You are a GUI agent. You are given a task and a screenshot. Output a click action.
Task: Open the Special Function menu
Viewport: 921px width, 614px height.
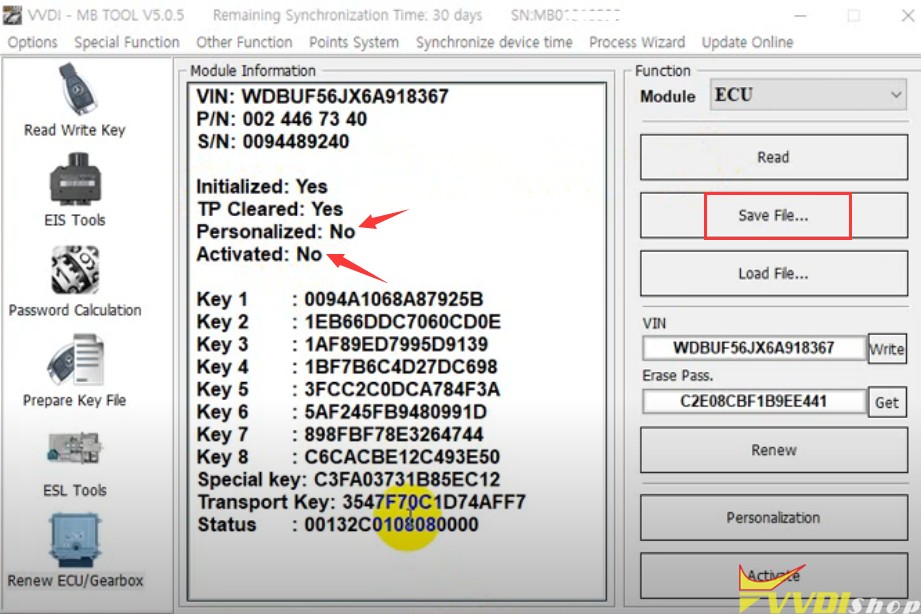(127, 42)
